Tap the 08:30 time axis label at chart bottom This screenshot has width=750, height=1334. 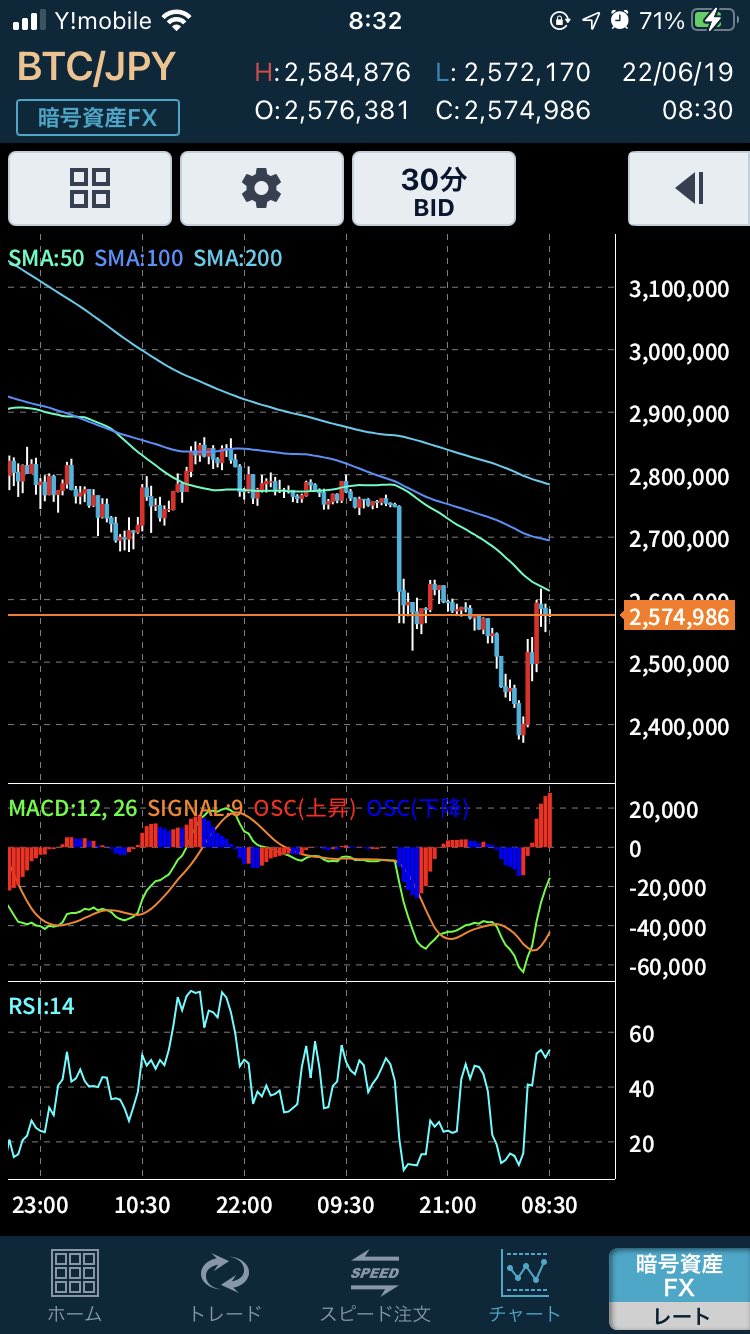[551, 1206]
